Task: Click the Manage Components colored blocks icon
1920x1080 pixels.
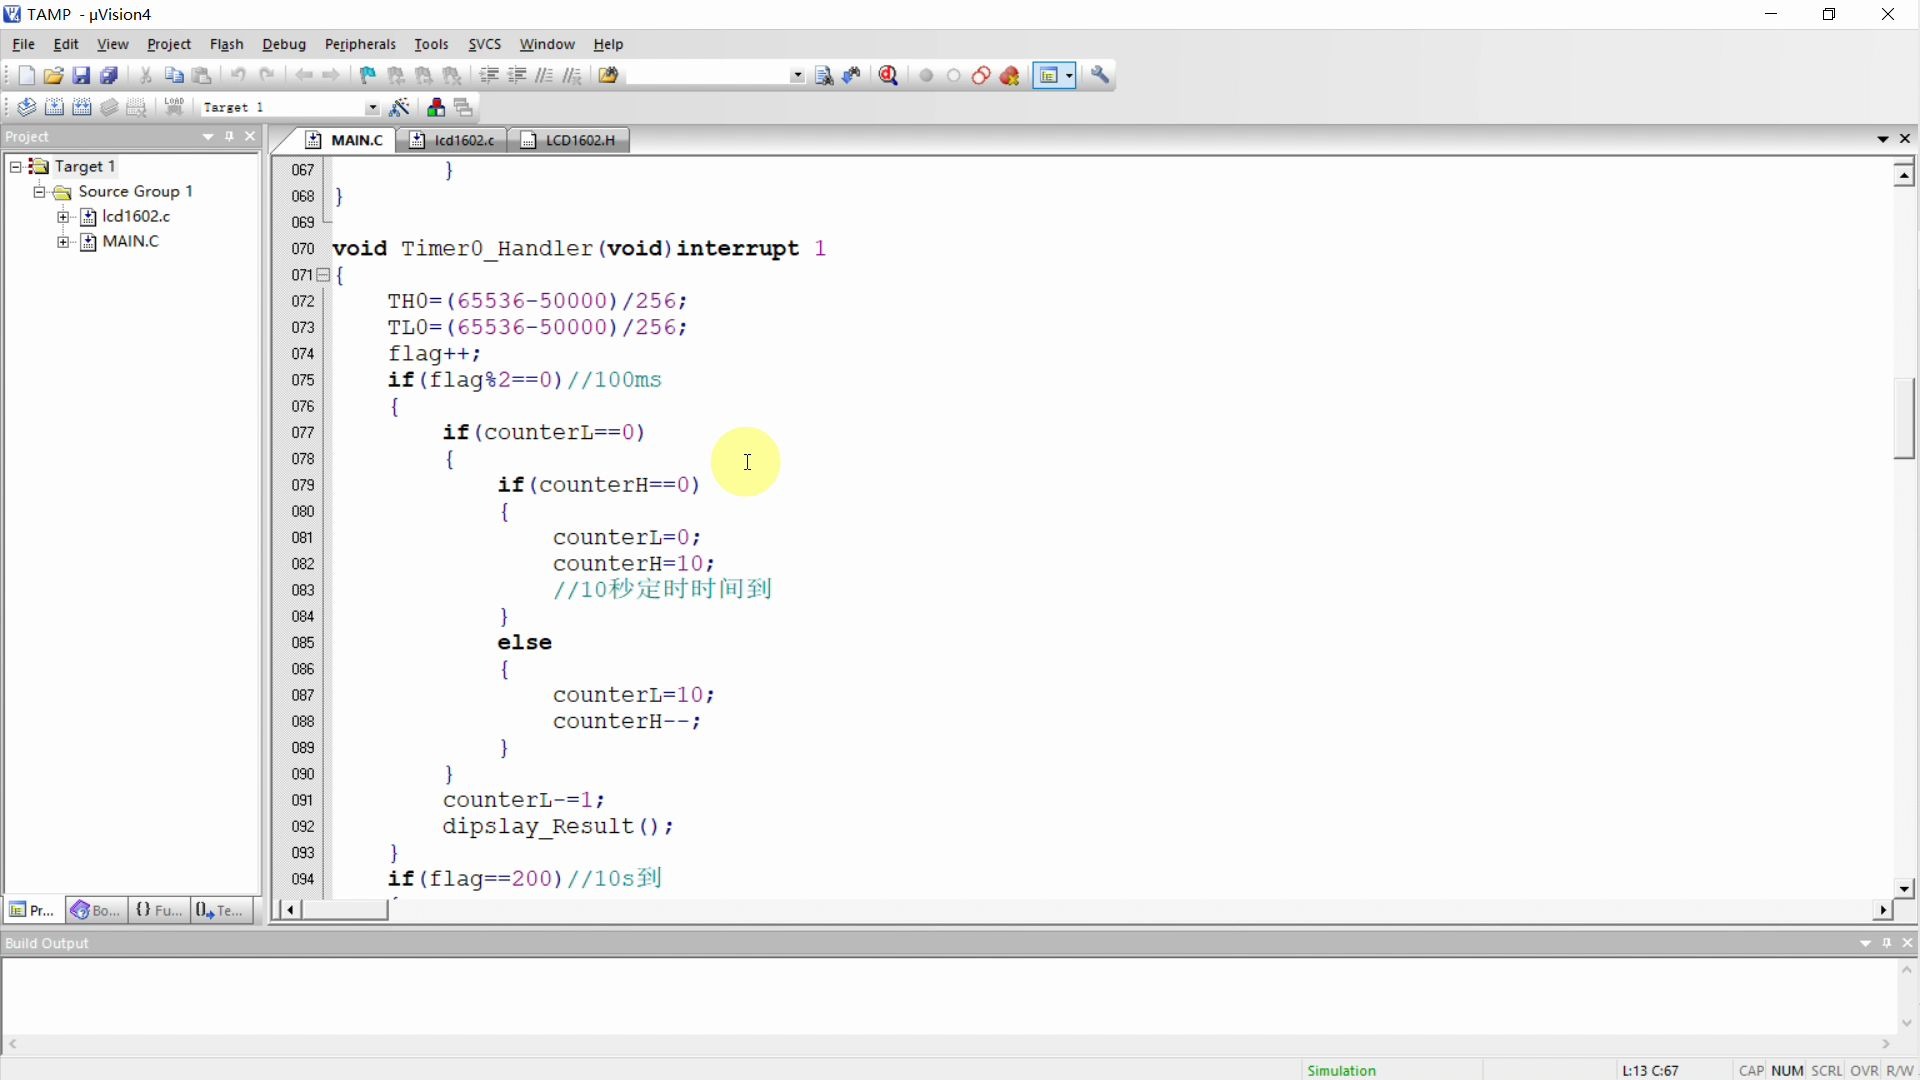Action: 436,108
